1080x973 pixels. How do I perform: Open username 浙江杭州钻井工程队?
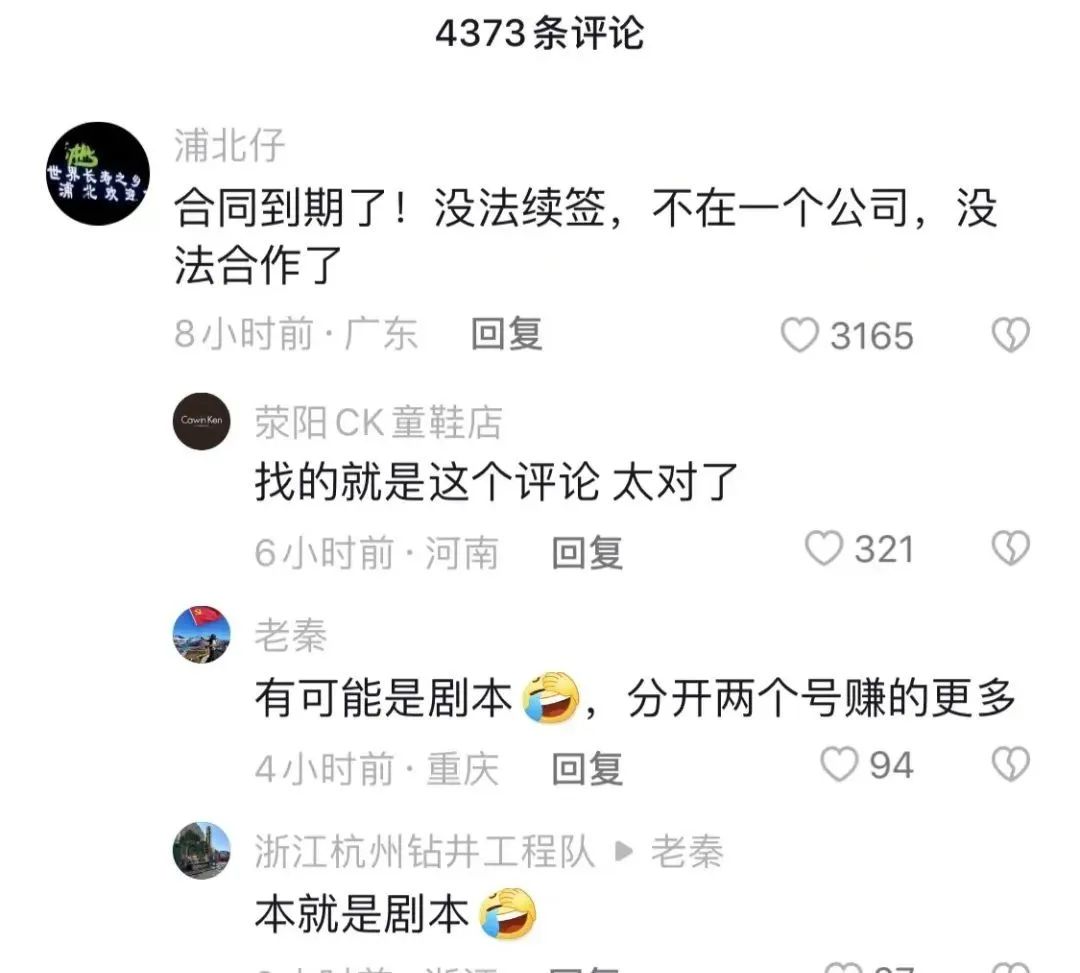click(x=424, y=851)
